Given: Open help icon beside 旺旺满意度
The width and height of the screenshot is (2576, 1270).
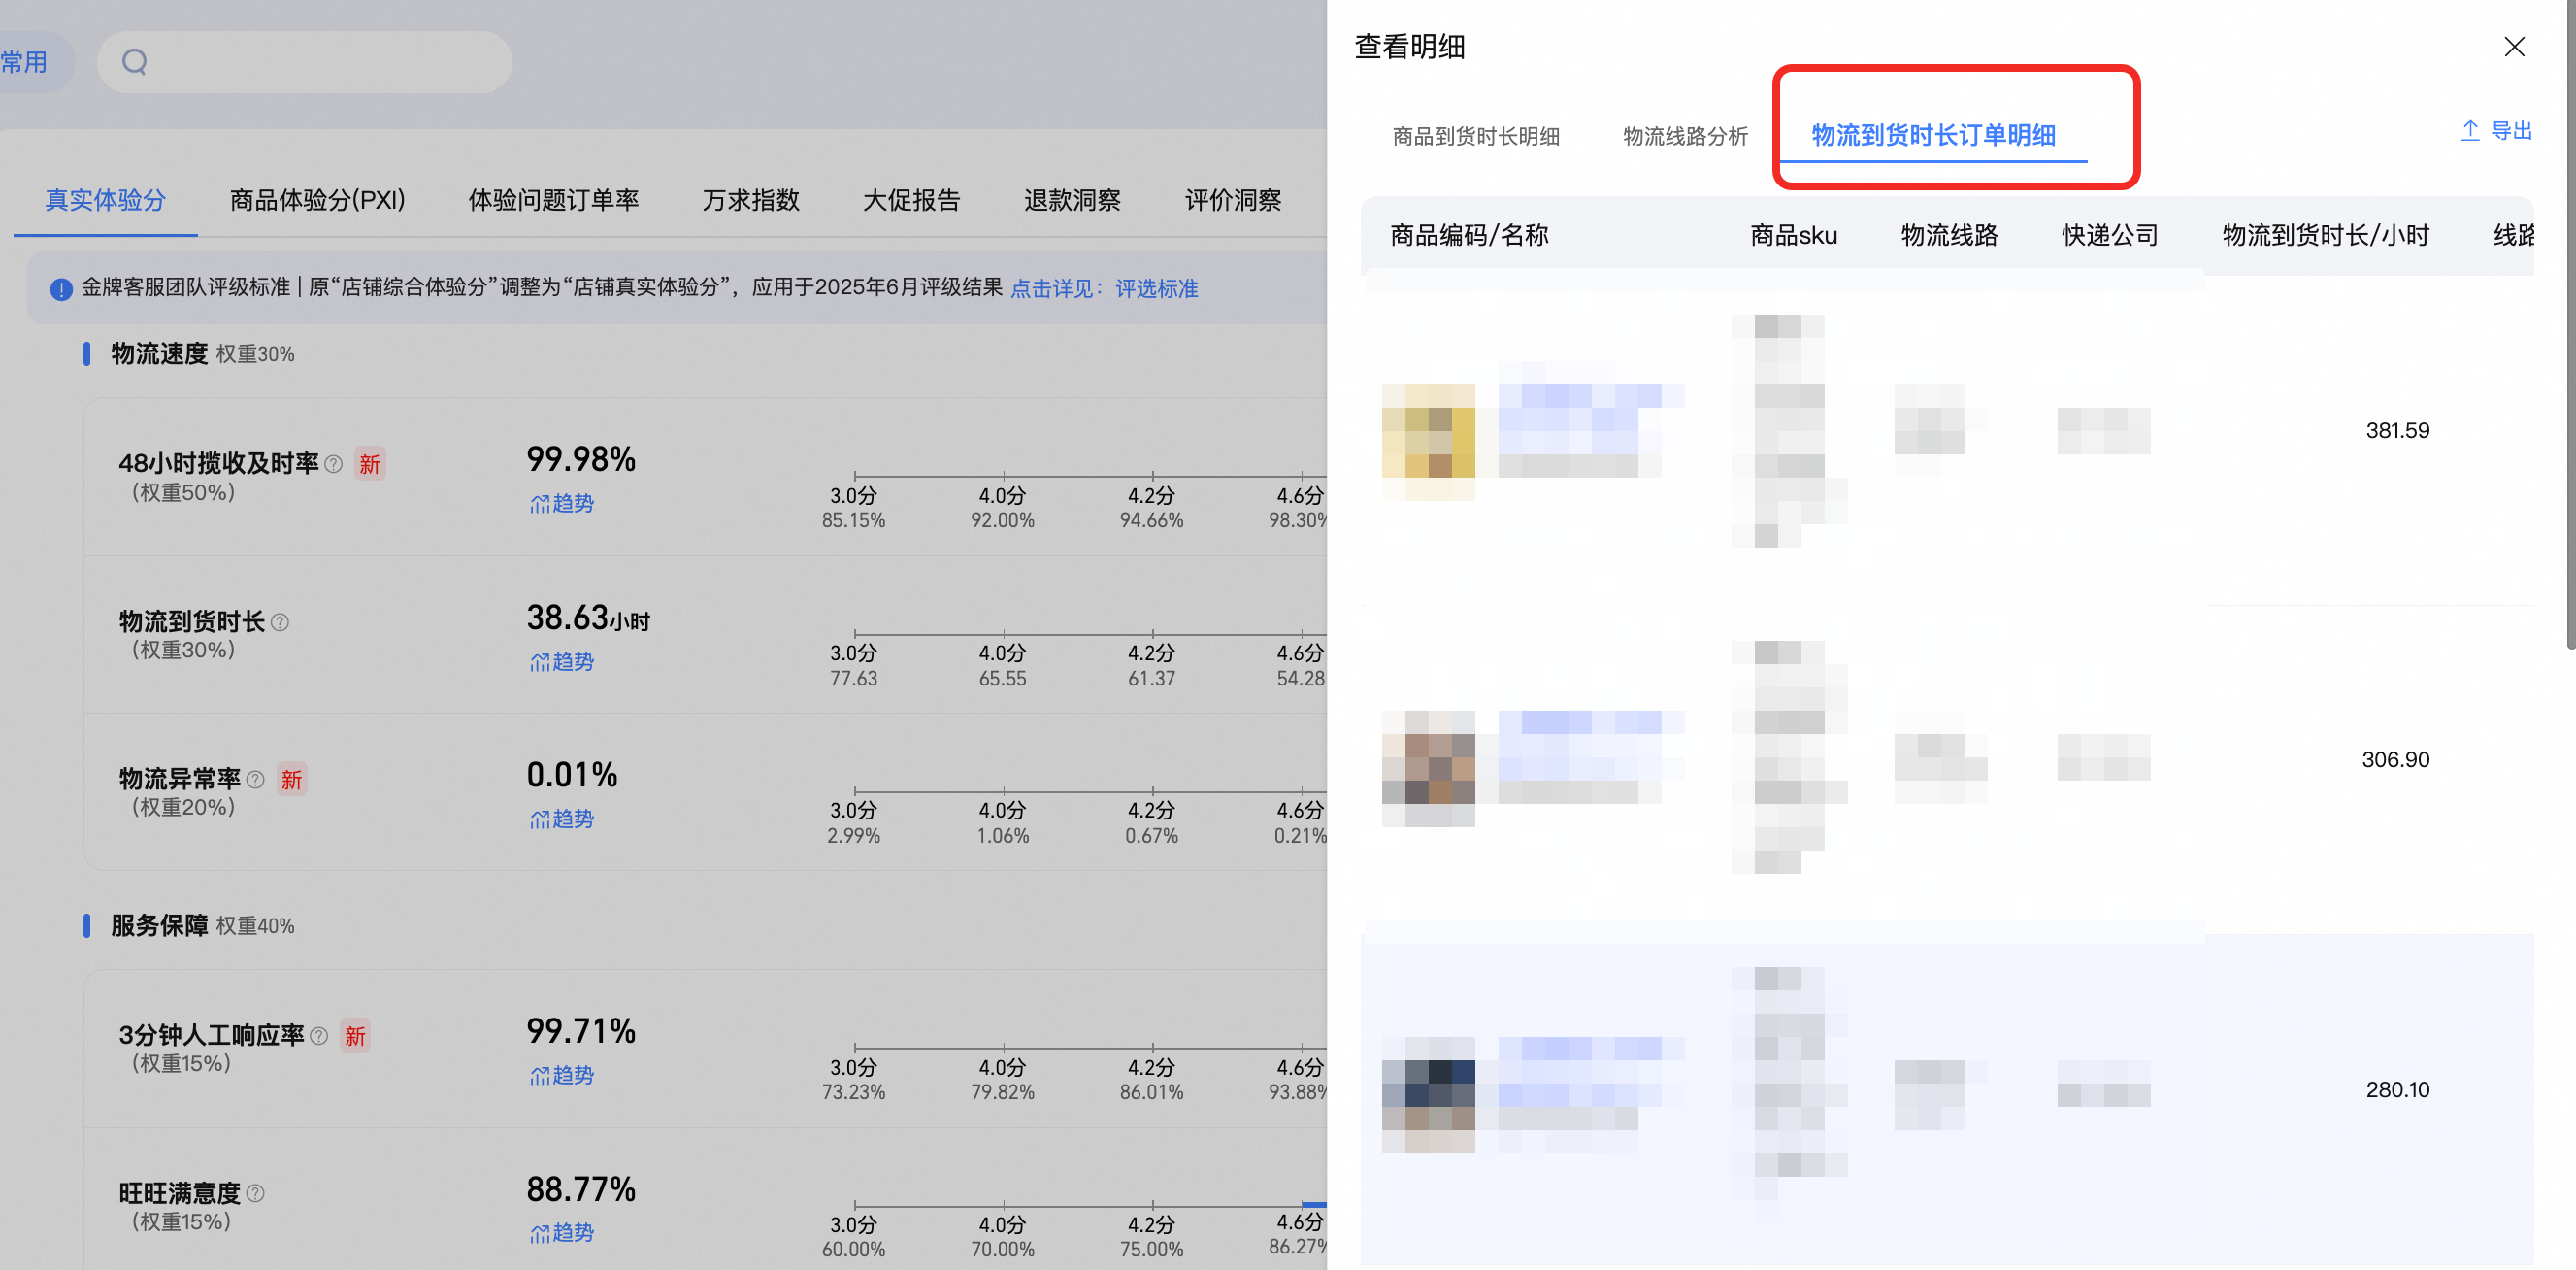Looking at the screenshot, I should click(x=255, y=1193).
